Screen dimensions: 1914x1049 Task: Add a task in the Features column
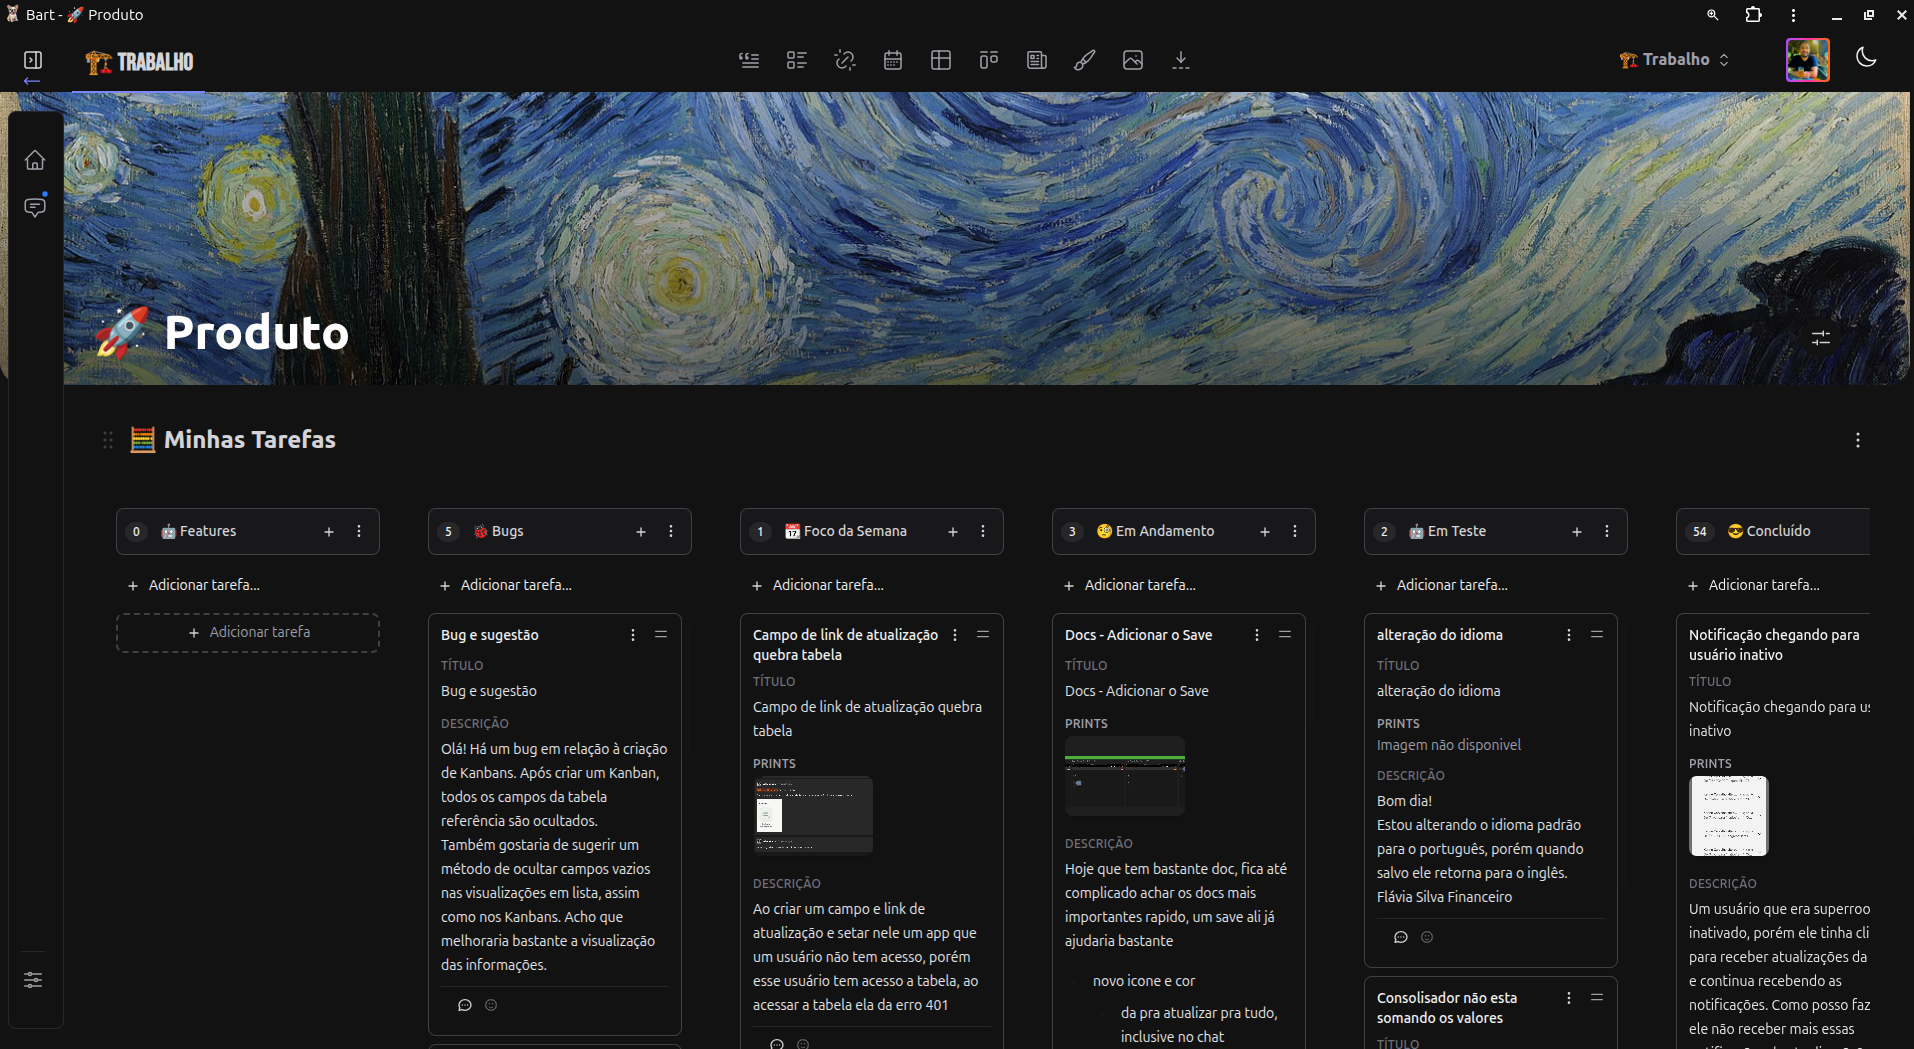(194, 584)
